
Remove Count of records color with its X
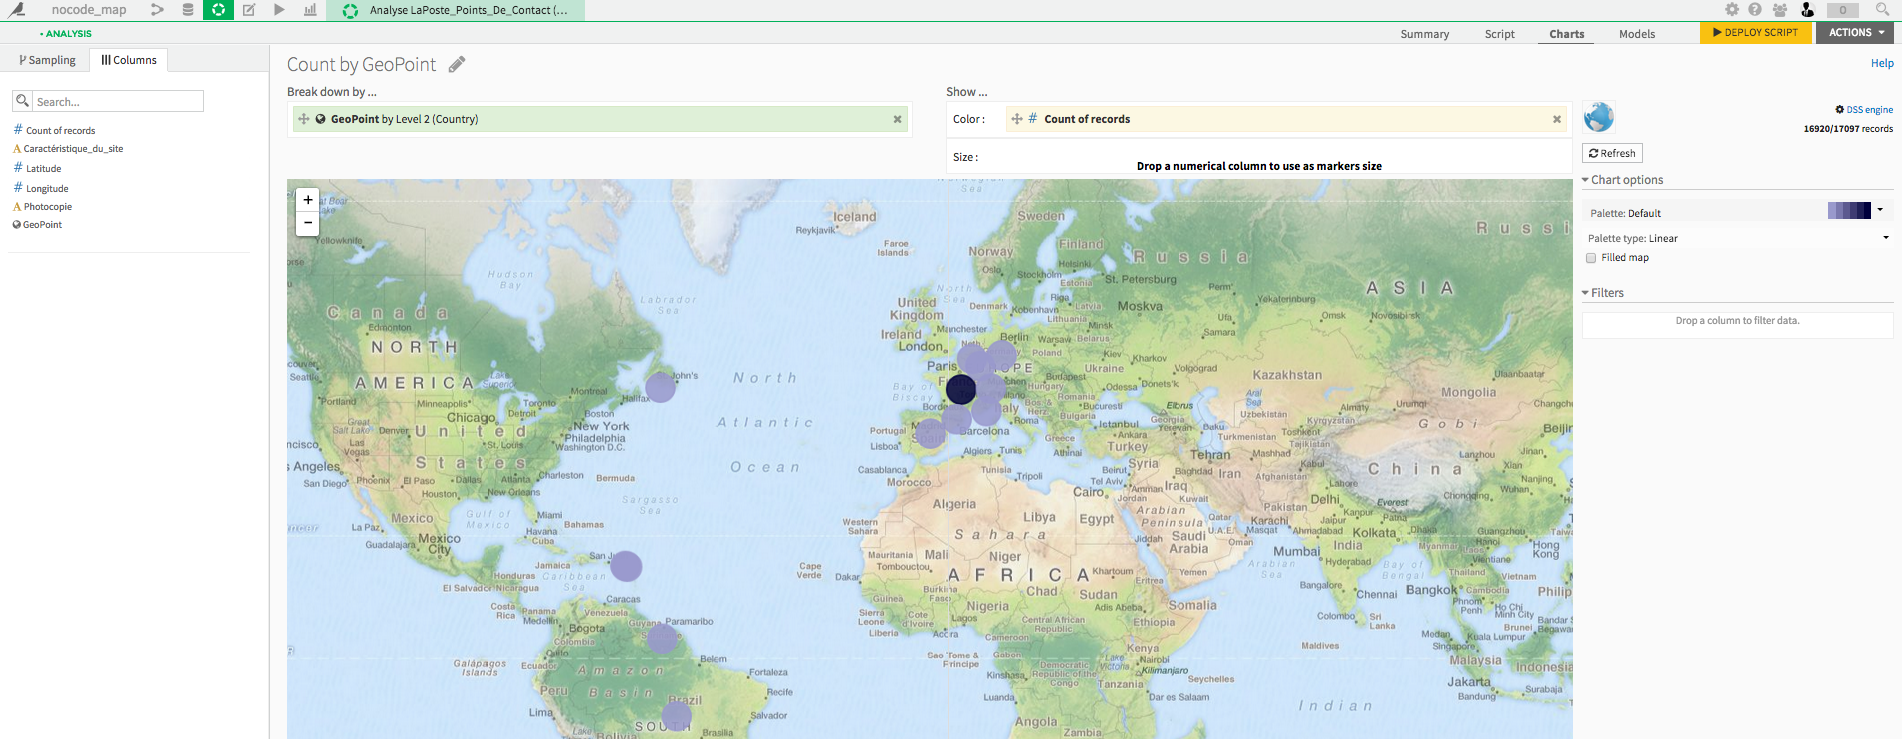(1556, 119)
